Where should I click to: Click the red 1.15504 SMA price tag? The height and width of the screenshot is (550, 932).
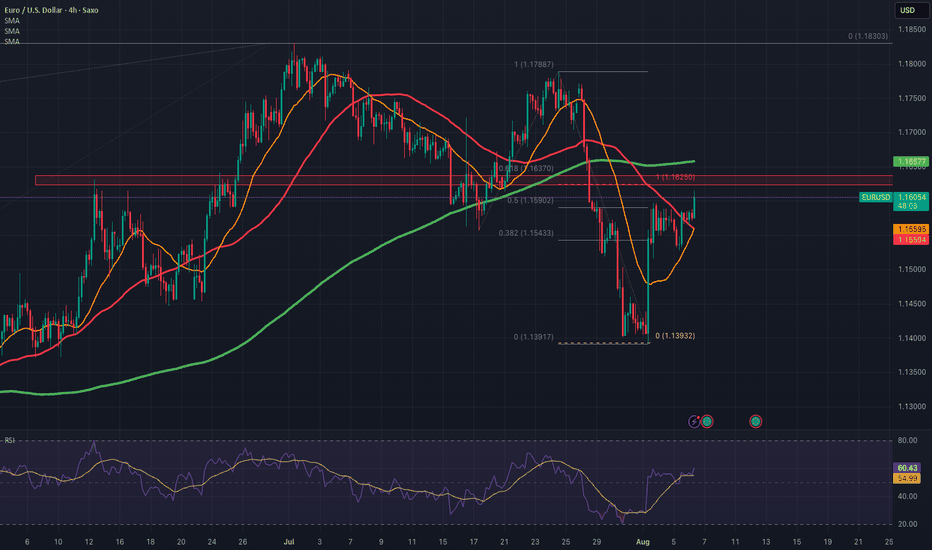click(x=911, y=240)
